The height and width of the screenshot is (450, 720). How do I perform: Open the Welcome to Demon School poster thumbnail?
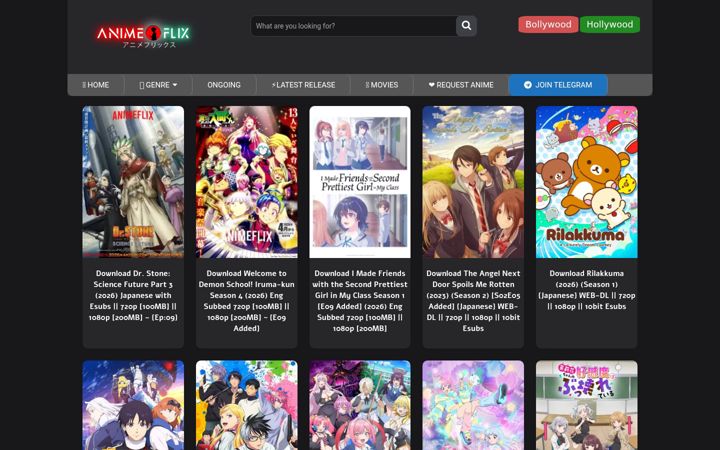tap(247, 182)
